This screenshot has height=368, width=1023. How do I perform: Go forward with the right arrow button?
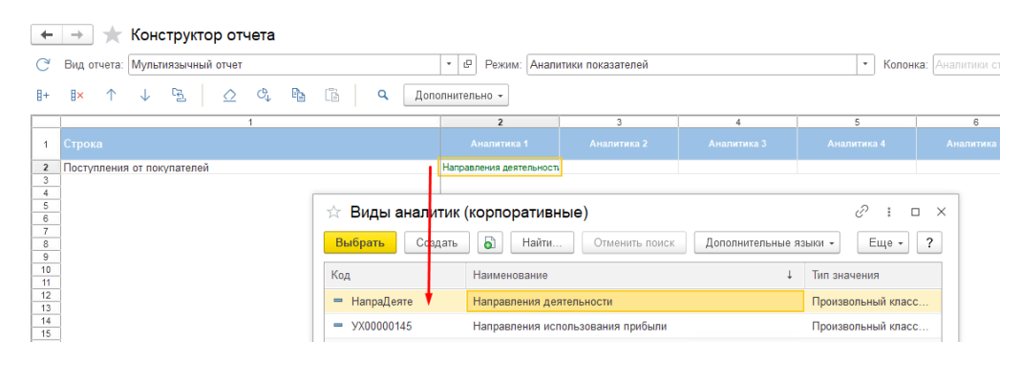(x=78, y=35)
